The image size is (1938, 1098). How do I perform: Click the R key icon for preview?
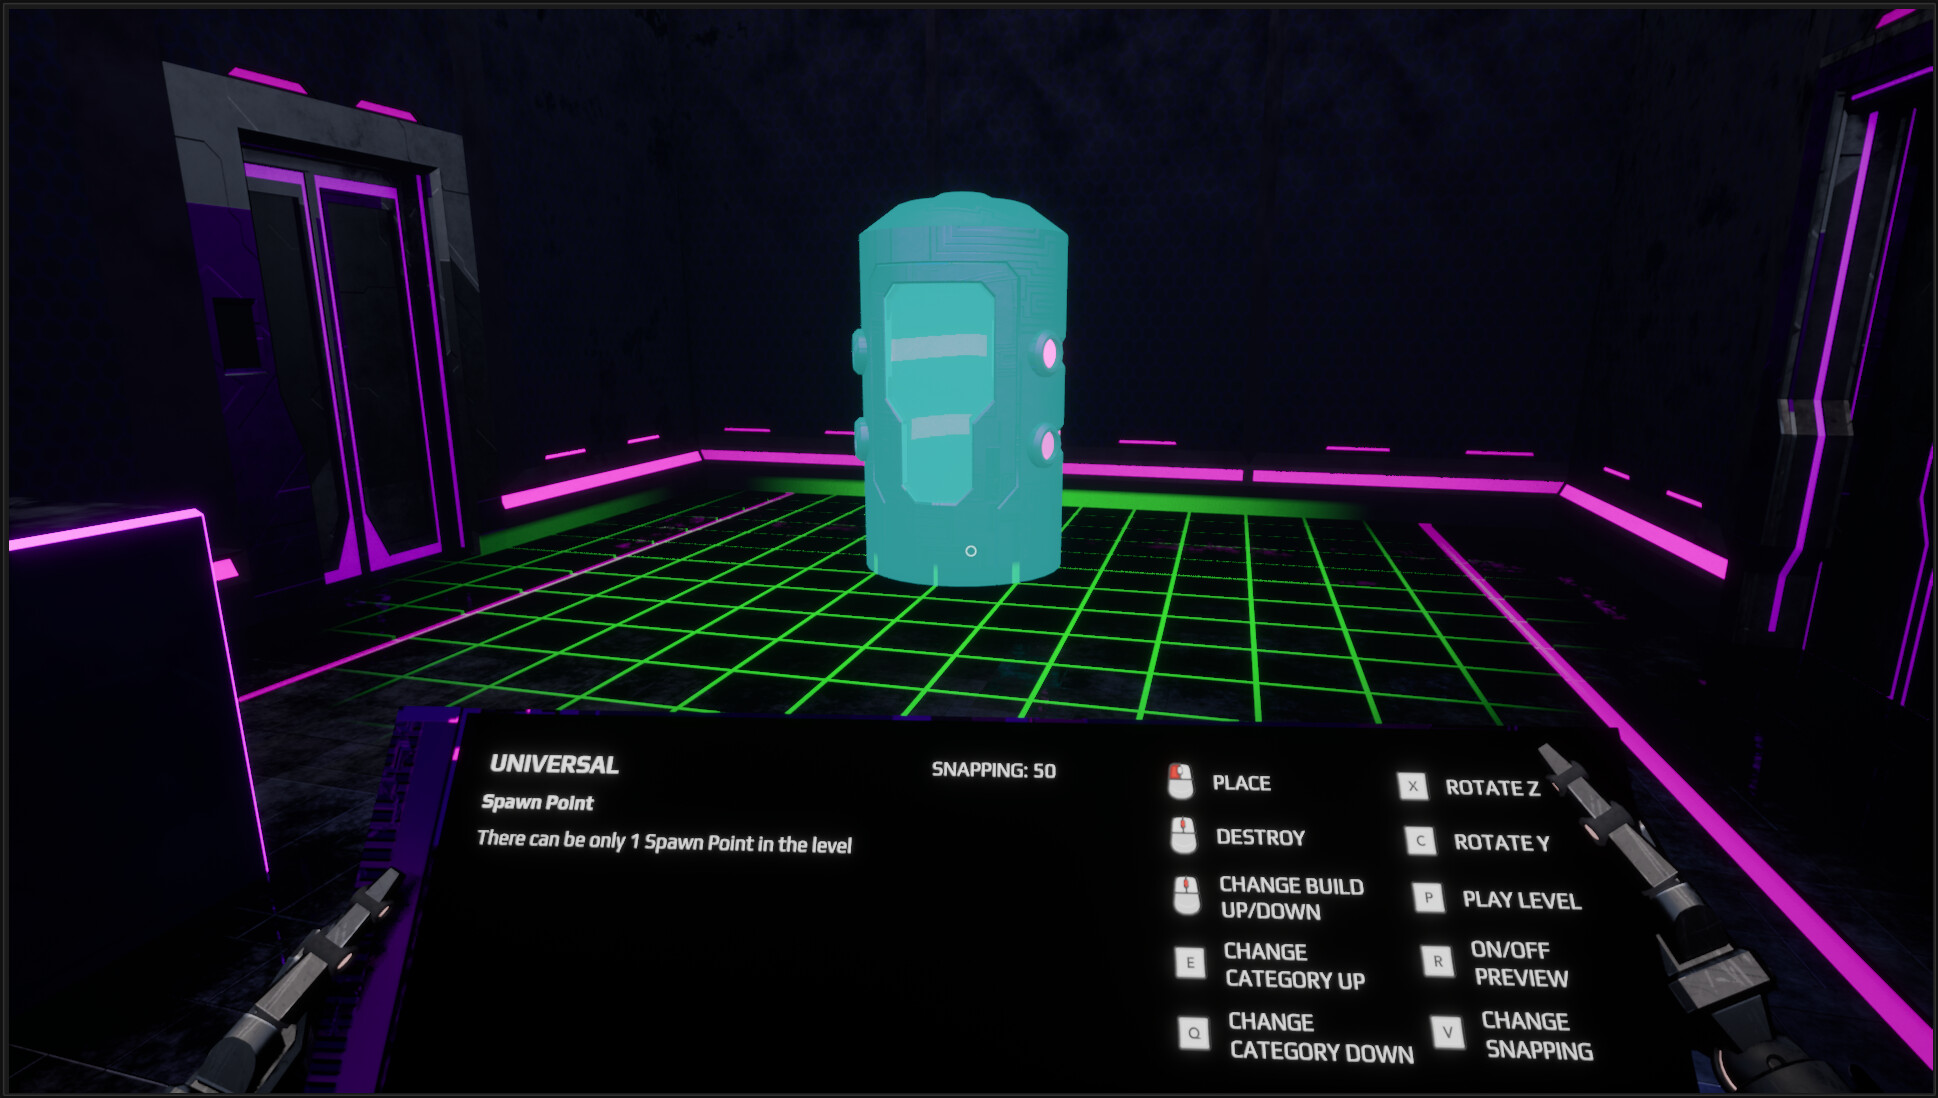[x=1438, y=963]
